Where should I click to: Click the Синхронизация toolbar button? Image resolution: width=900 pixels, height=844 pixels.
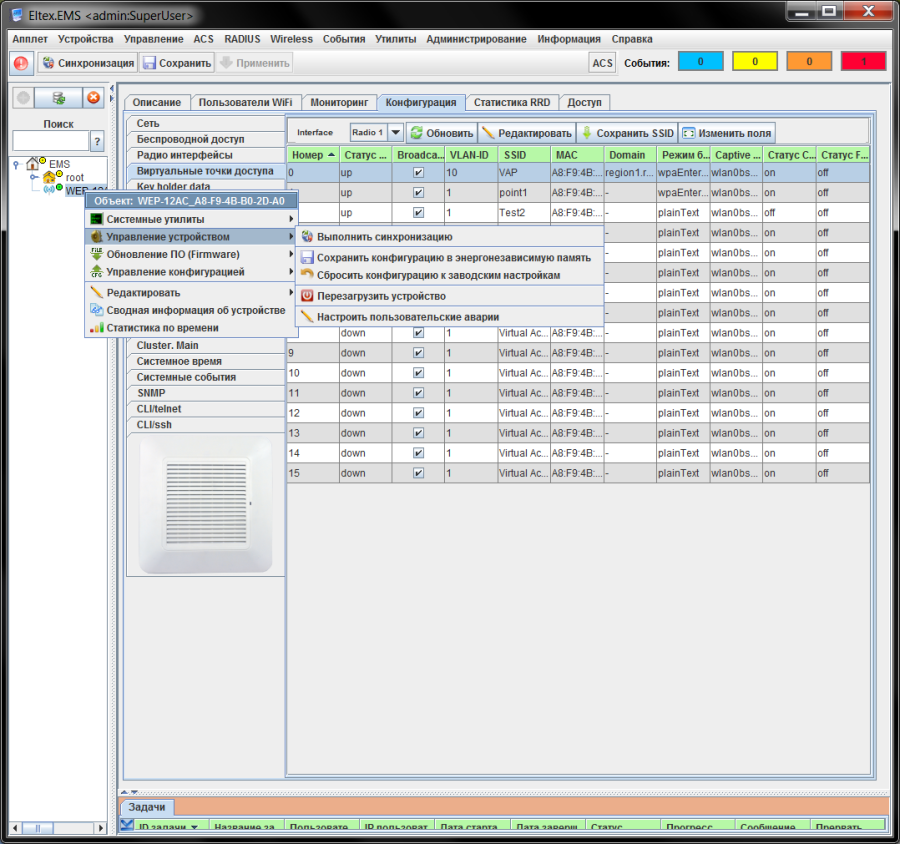tap(87, 63)
